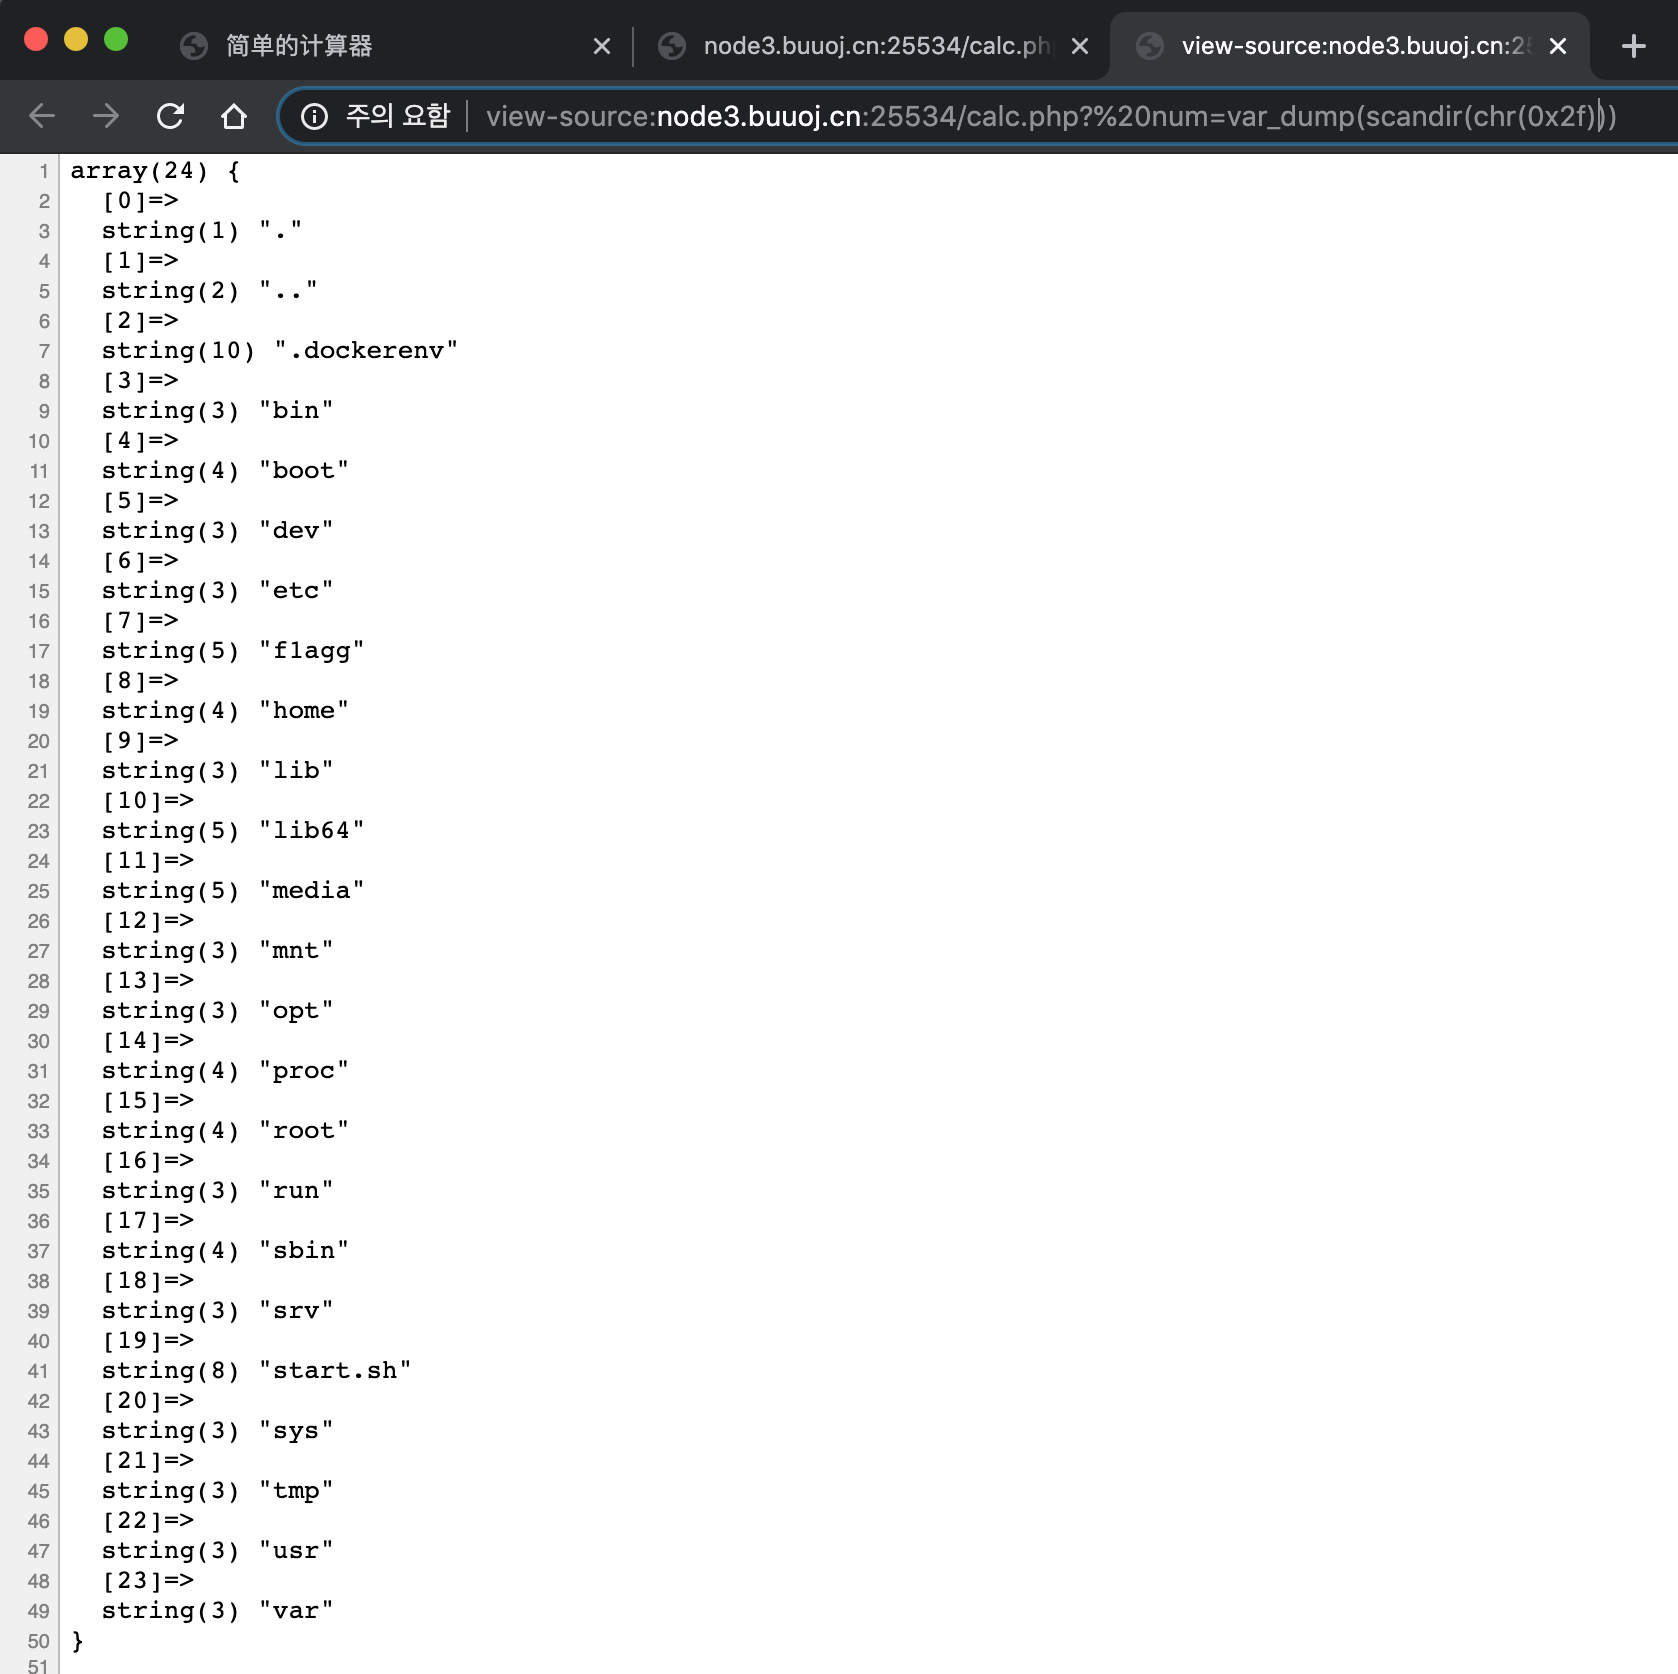
Task: Click the browser forward arrow
Action: point(106,116)
